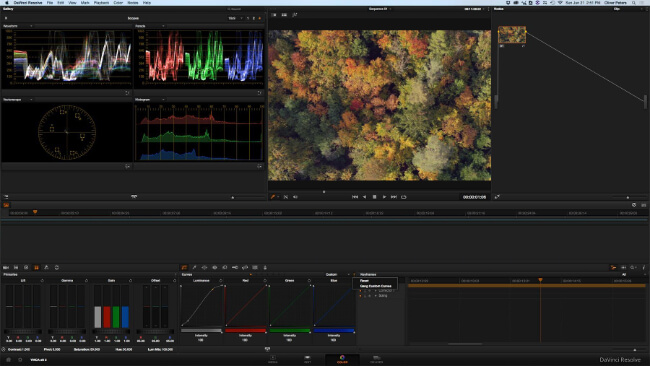Open the File menu

point(50,2)
